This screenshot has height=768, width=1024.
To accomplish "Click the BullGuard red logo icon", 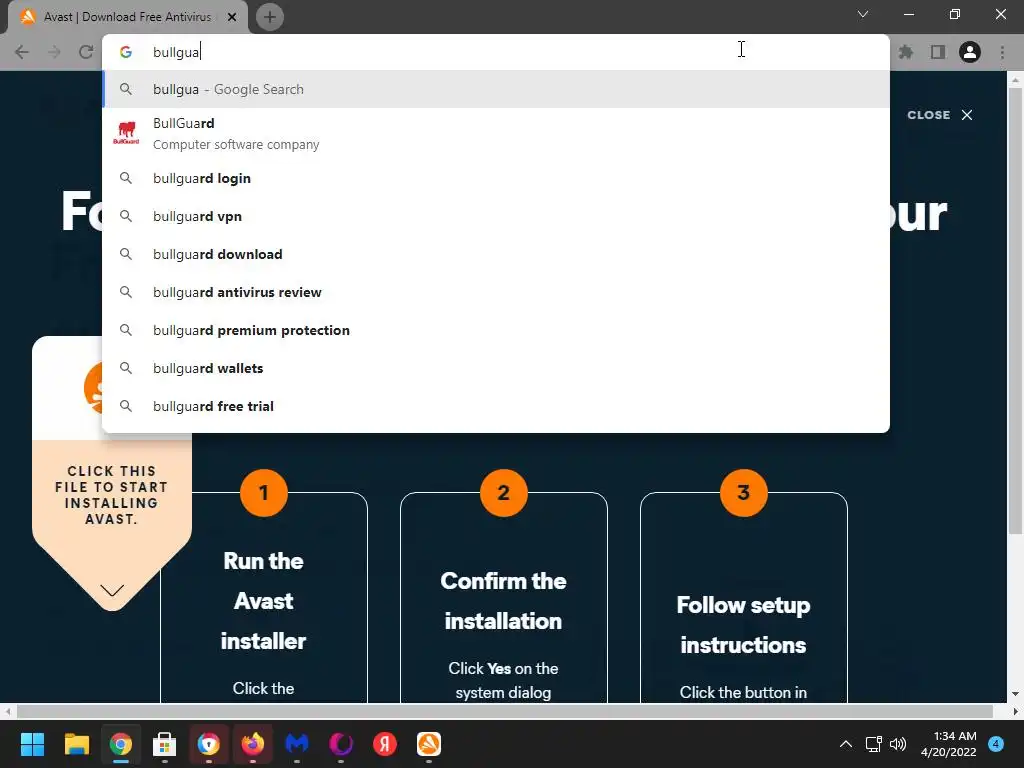I will pyautogui.click(x=126, y=133).
